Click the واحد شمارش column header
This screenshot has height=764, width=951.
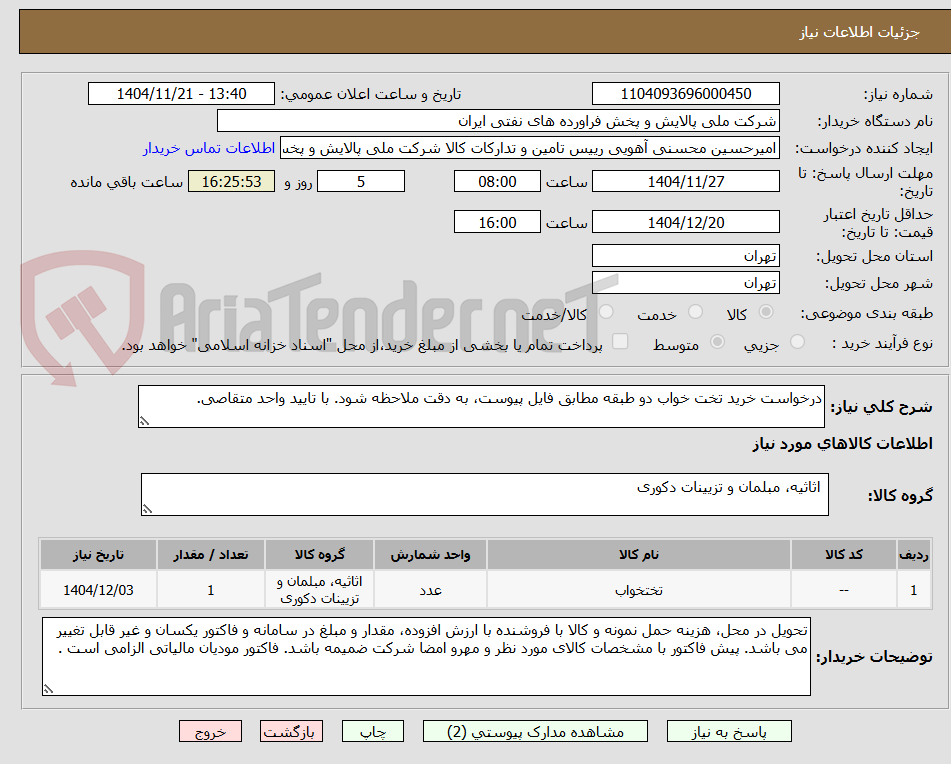coord(430,555)
